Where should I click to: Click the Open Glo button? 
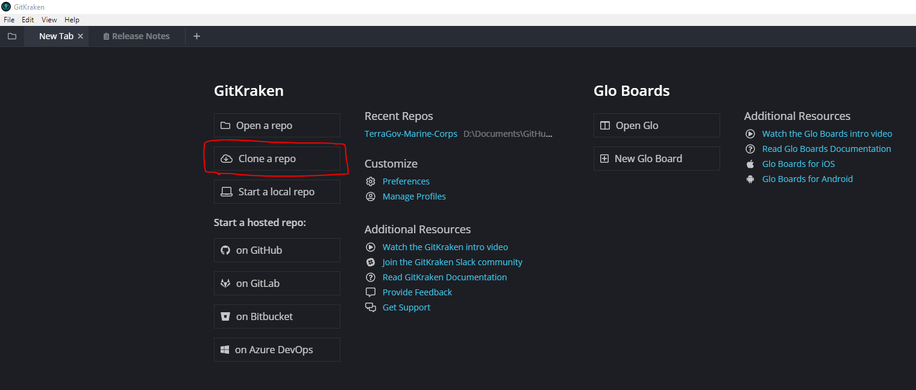pyautogui.click(x=657, y=126)
